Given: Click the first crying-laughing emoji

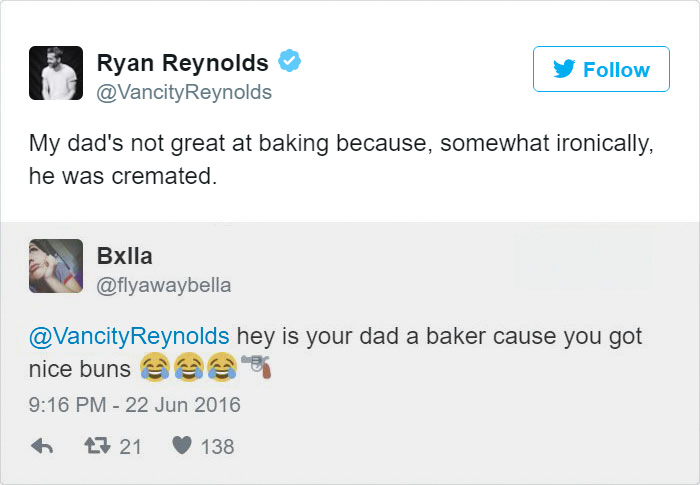Looking at the screenshot, I should coord(154,369).
